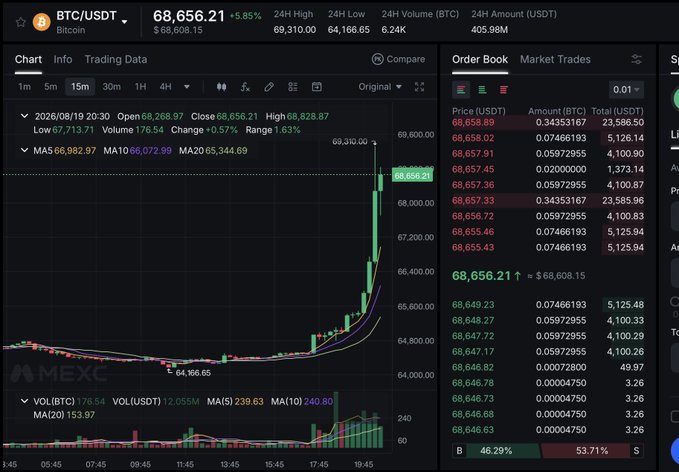Screen dimensions: 679x472
Task: Click the 64,166.65 chart low marker
Action: 193,373
